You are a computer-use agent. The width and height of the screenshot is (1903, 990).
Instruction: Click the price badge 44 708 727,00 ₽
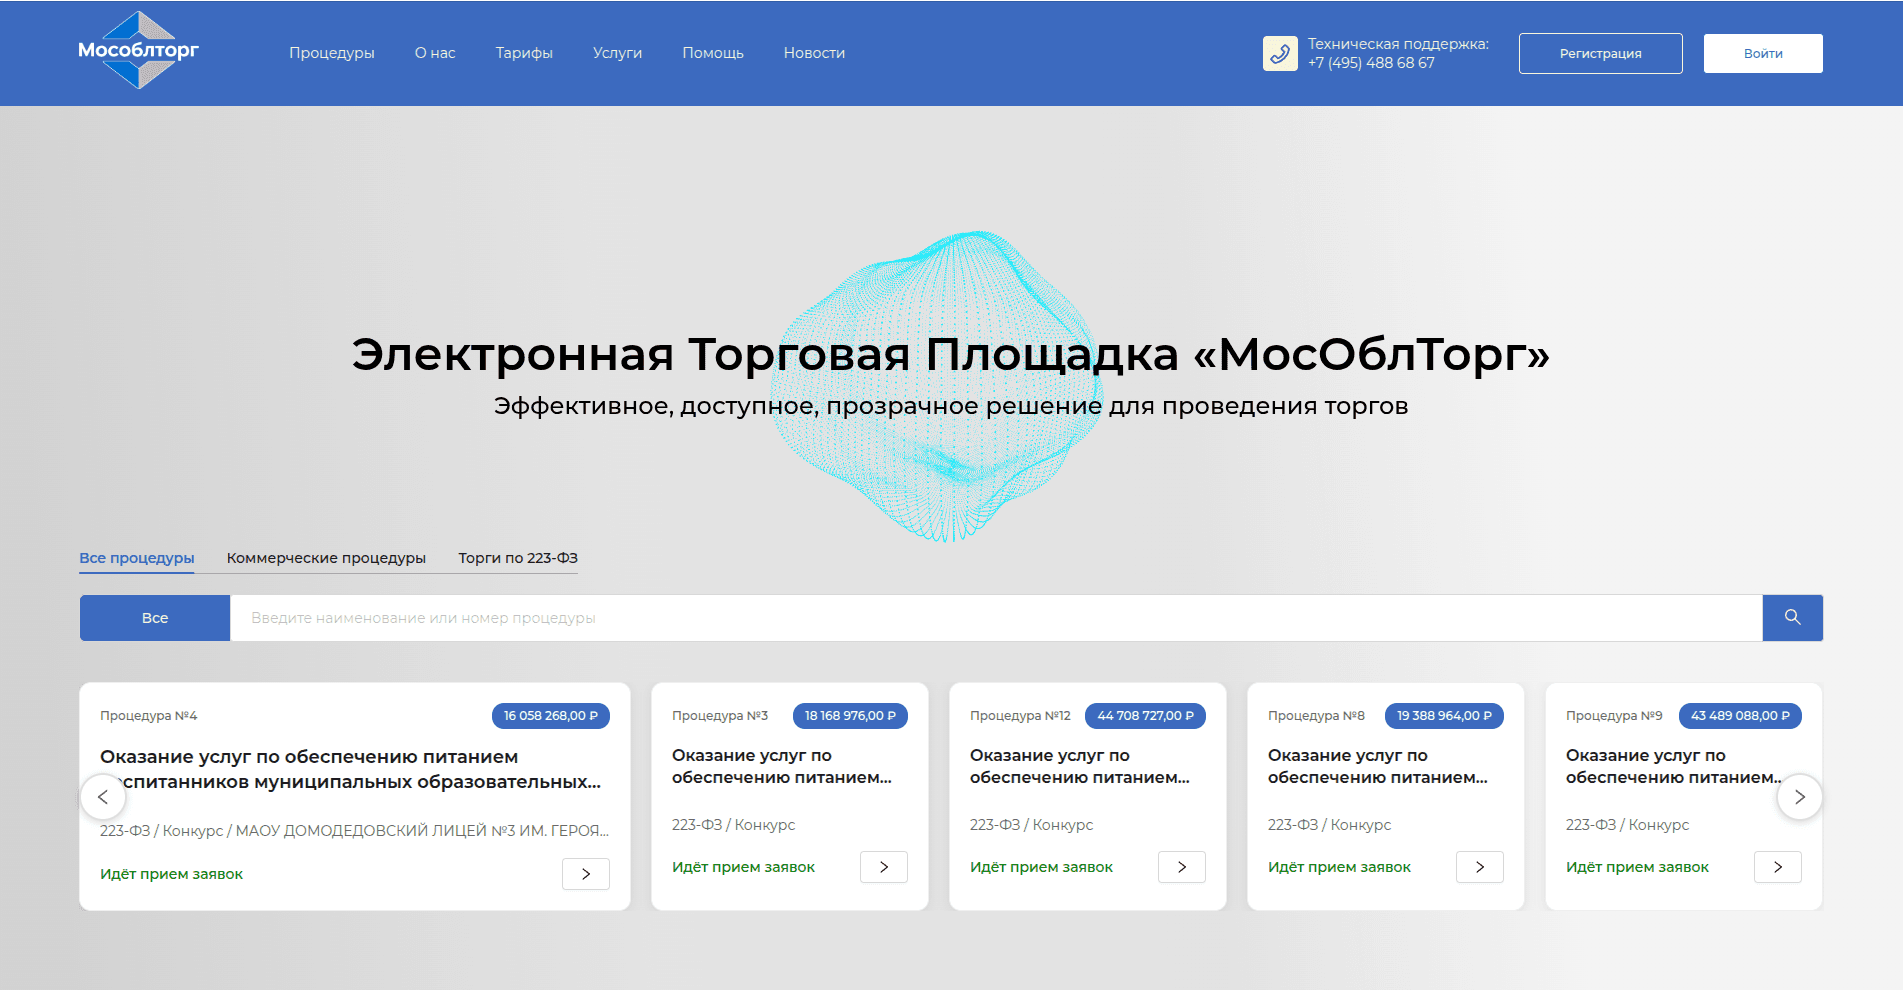coord(1145,716)
